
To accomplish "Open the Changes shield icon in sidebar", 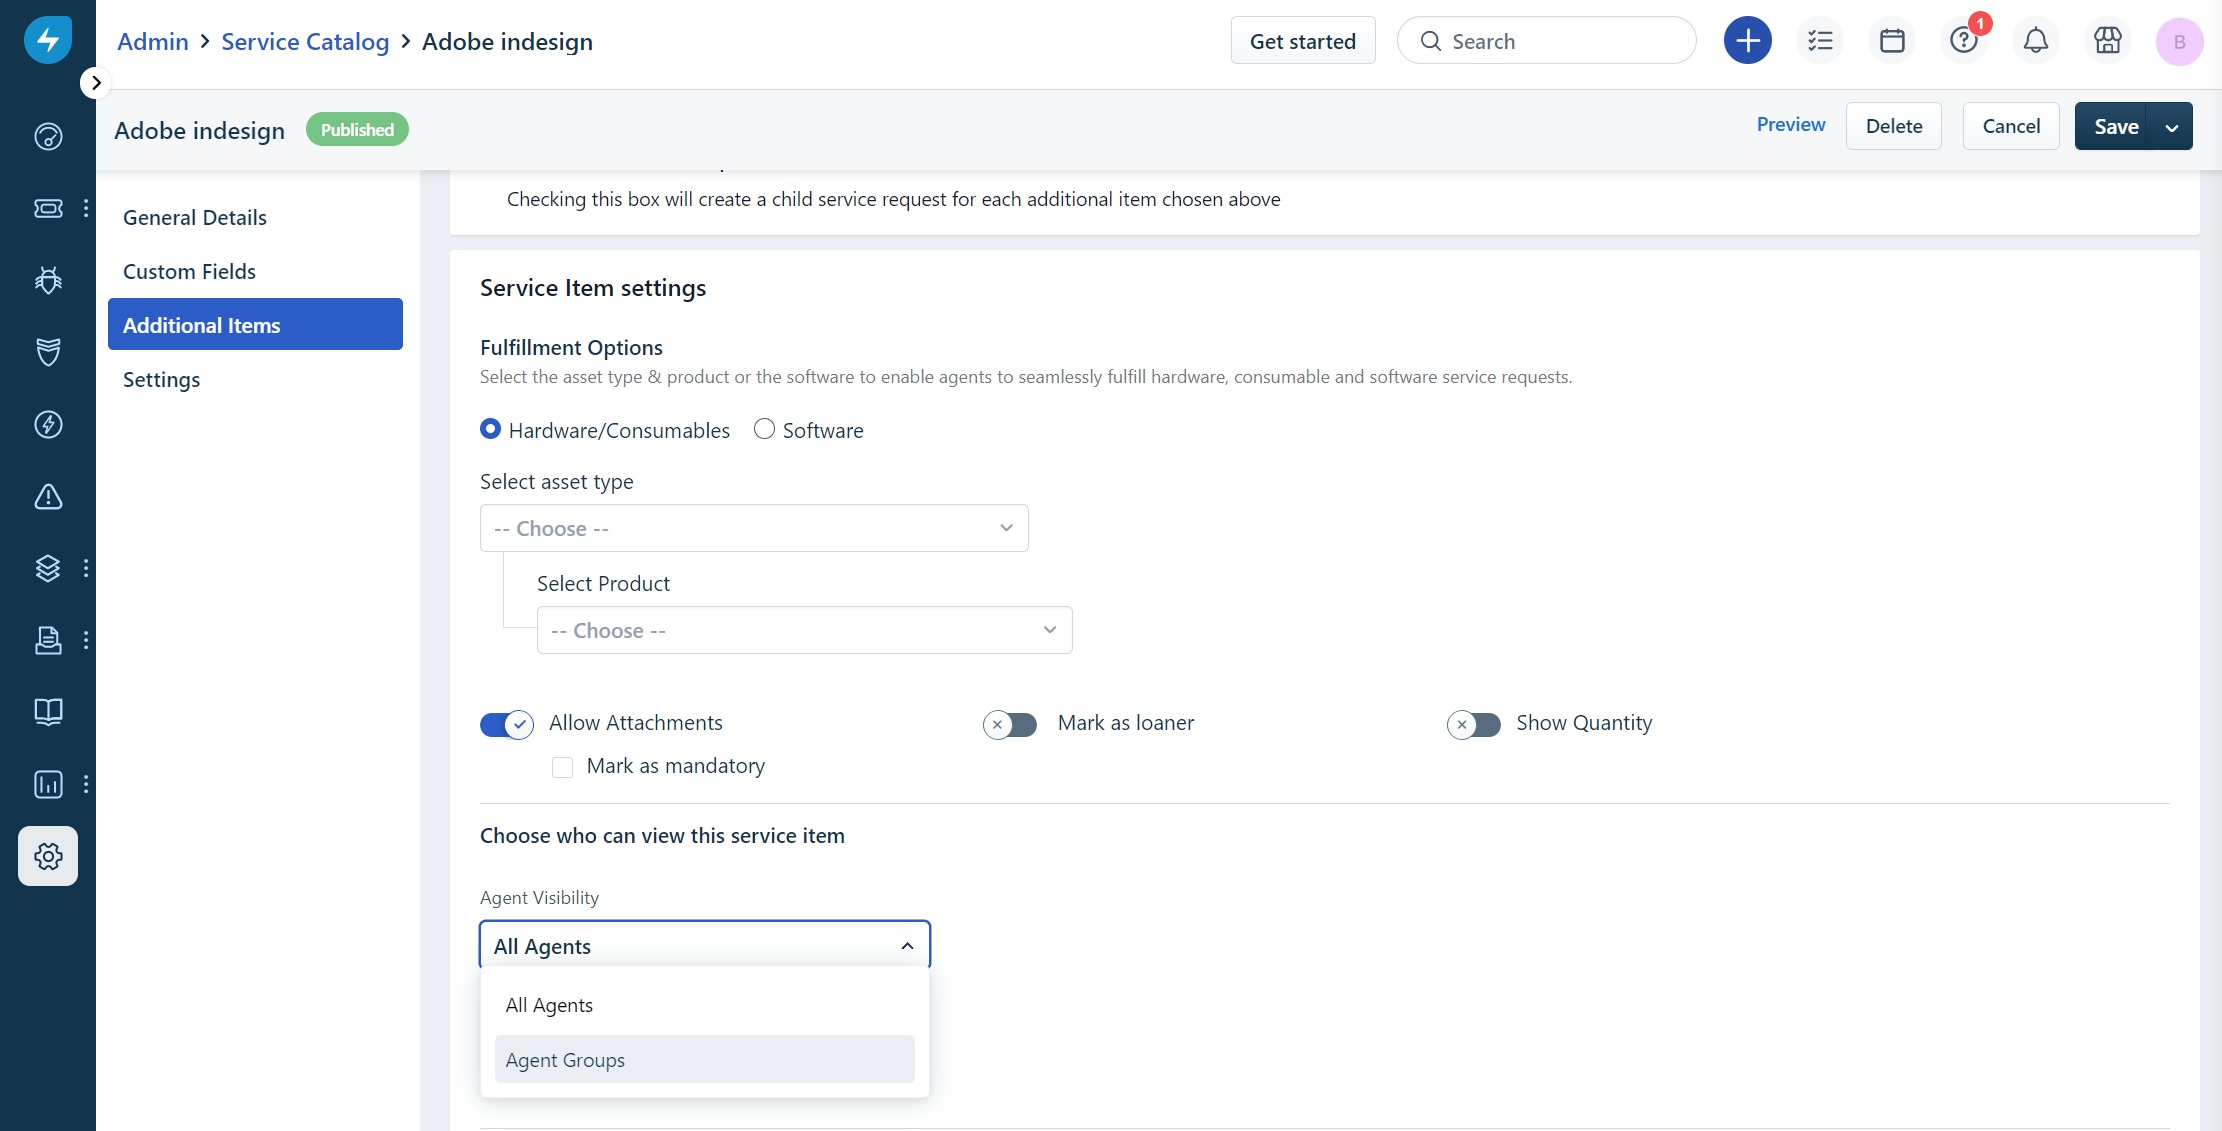I will 48,352.
